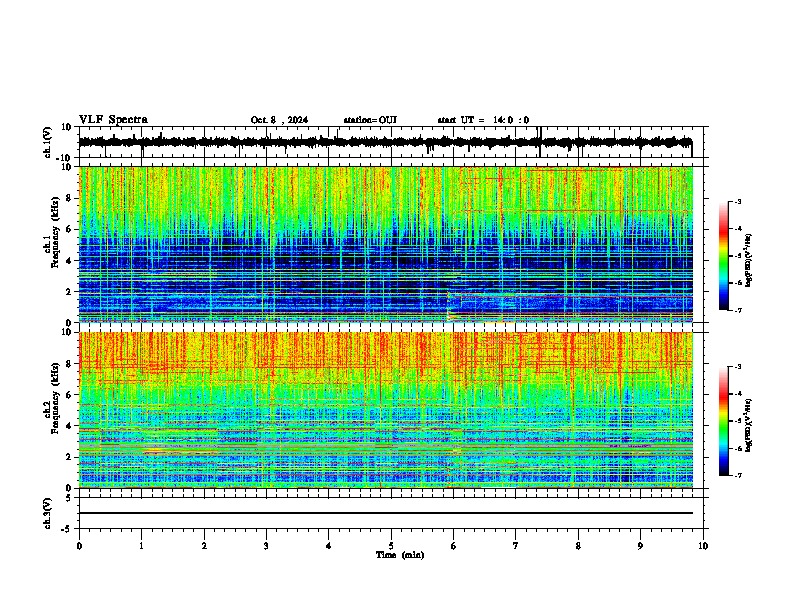Image resolution: width=792 pixels, height=612 pixels.
Task: Click the time axis tick label 10
Action: 703,546
